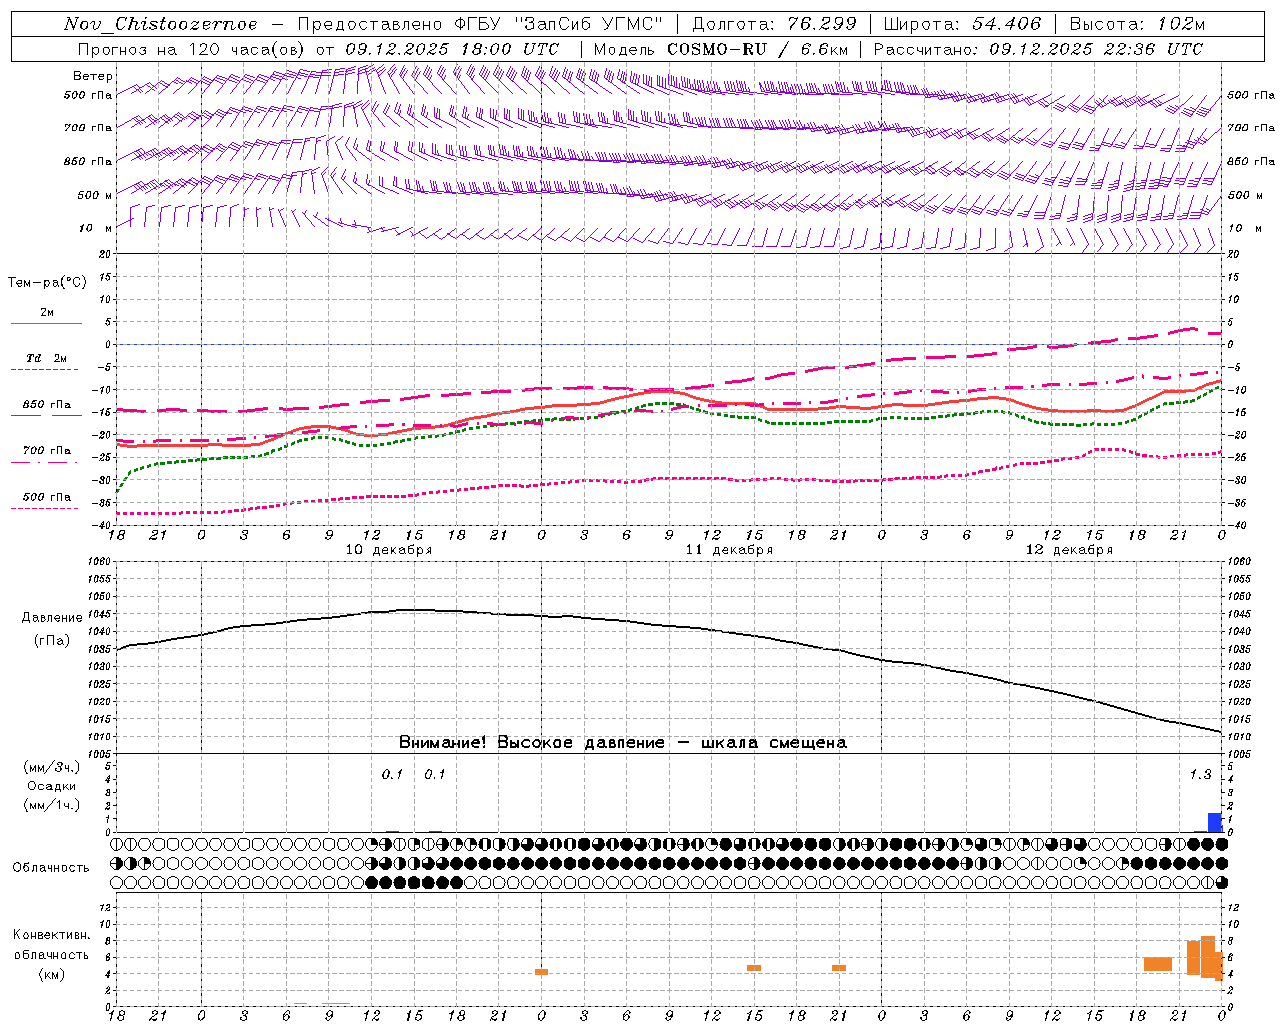Click the Конвективн. облачность label
The height and width of the screenshot is (1024, 1280).
(51, 945)
